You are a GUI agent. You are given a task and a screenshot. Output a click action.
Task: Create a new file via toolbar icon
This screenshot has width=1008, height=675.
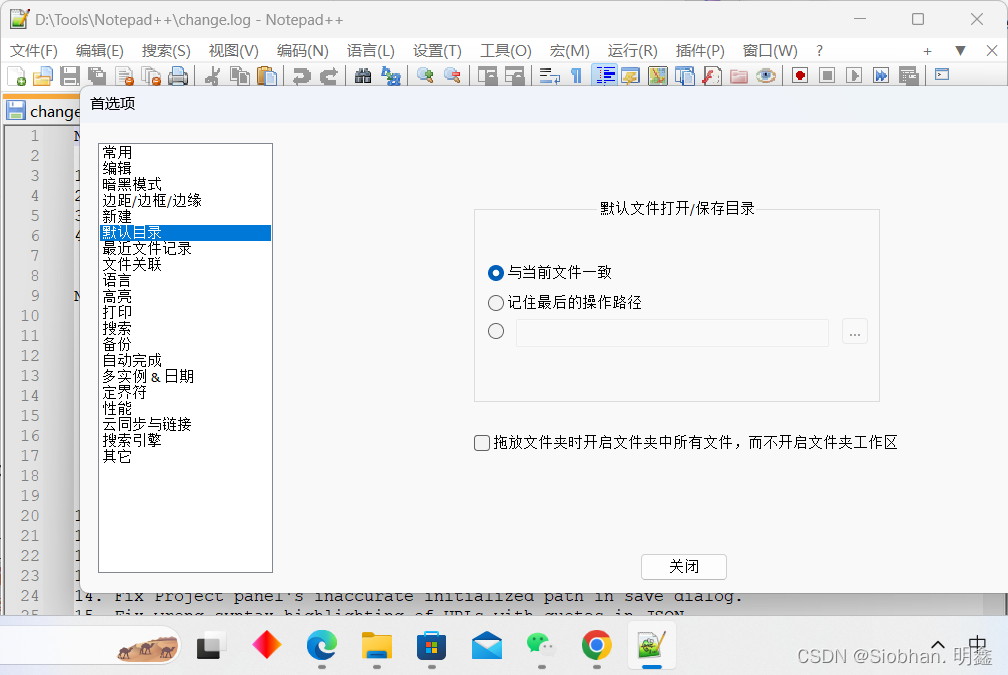click(x=17, y=76)
